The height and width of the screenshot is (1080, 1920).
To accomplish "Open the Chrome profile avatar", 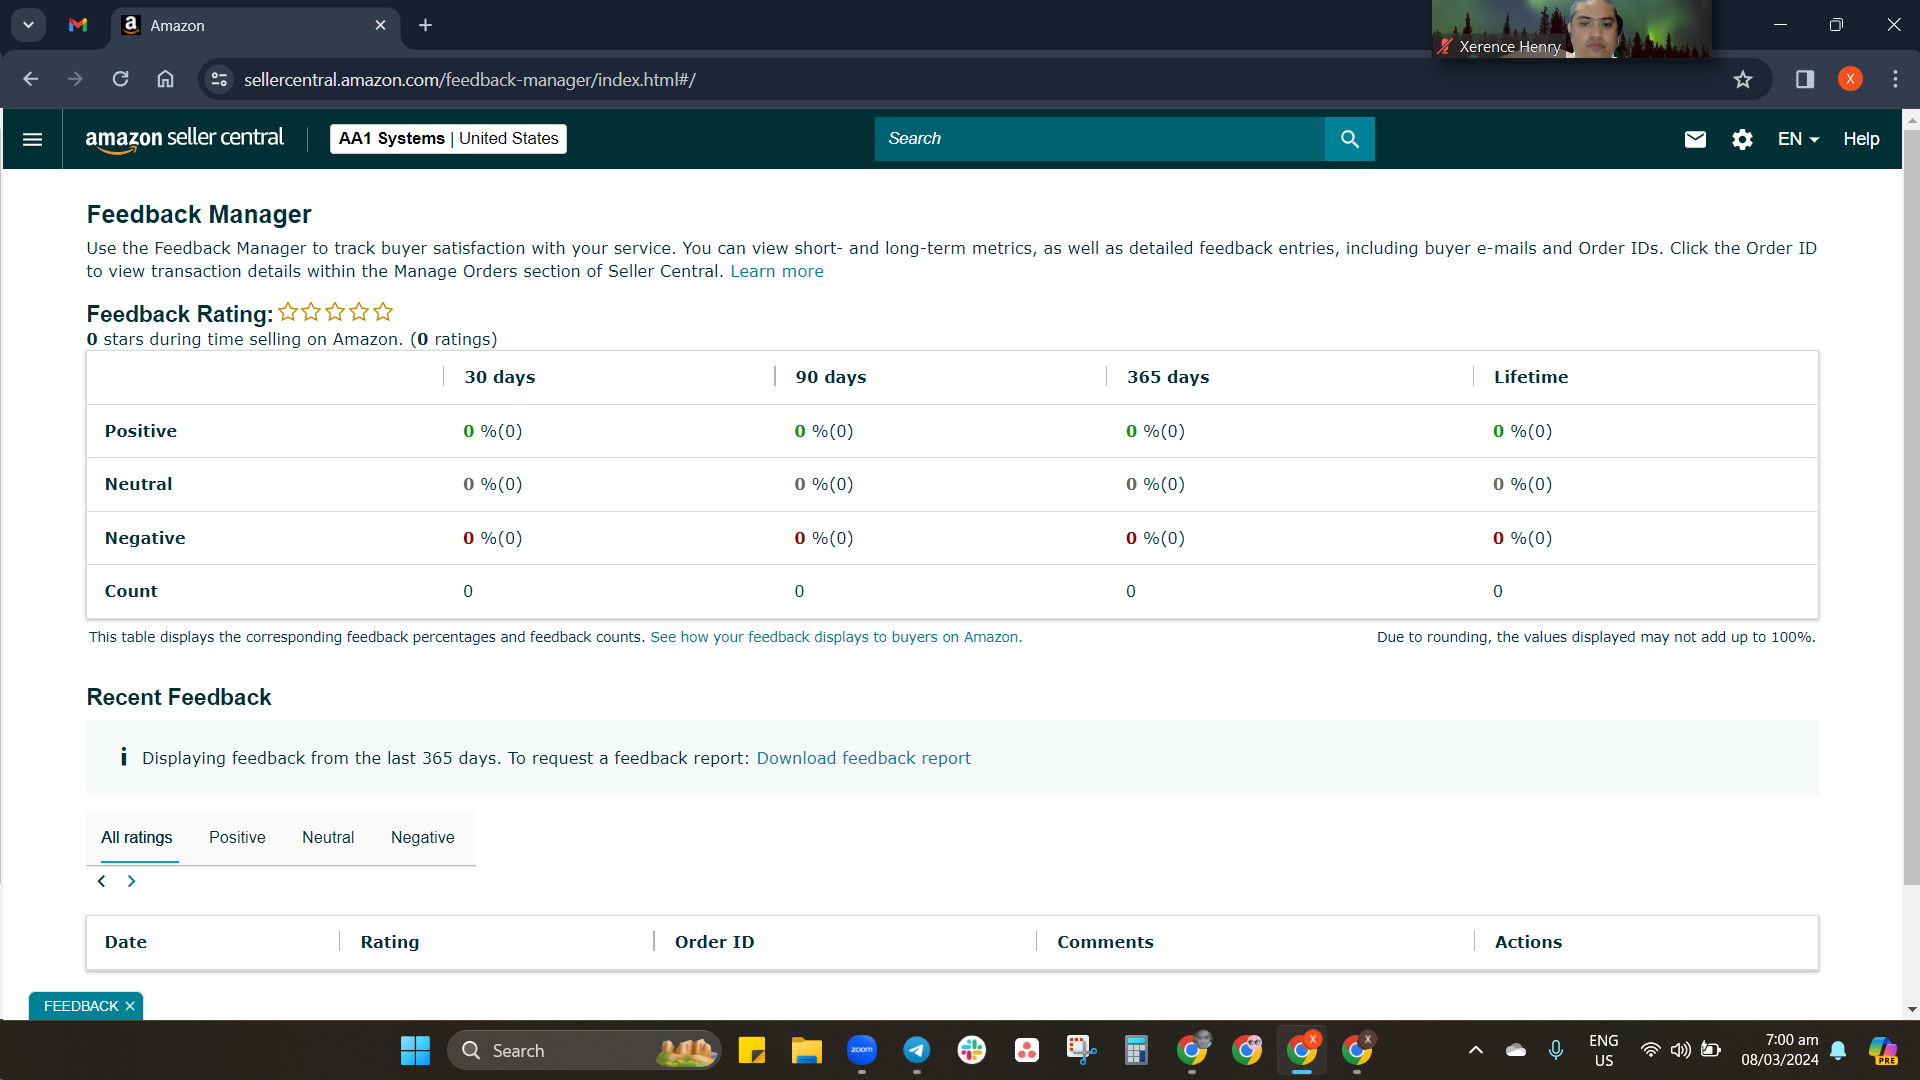I will point(1850,79).
